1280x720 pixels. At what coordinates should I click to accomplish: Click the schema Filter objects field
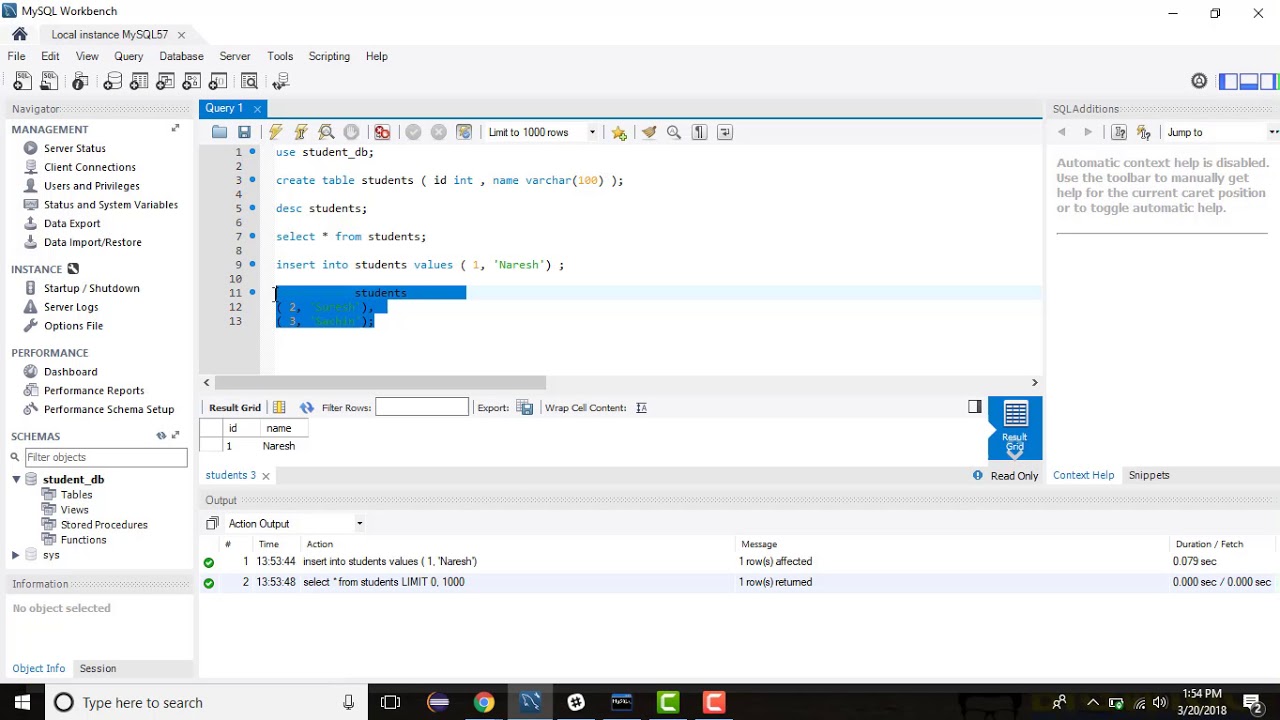pos(105,457)
